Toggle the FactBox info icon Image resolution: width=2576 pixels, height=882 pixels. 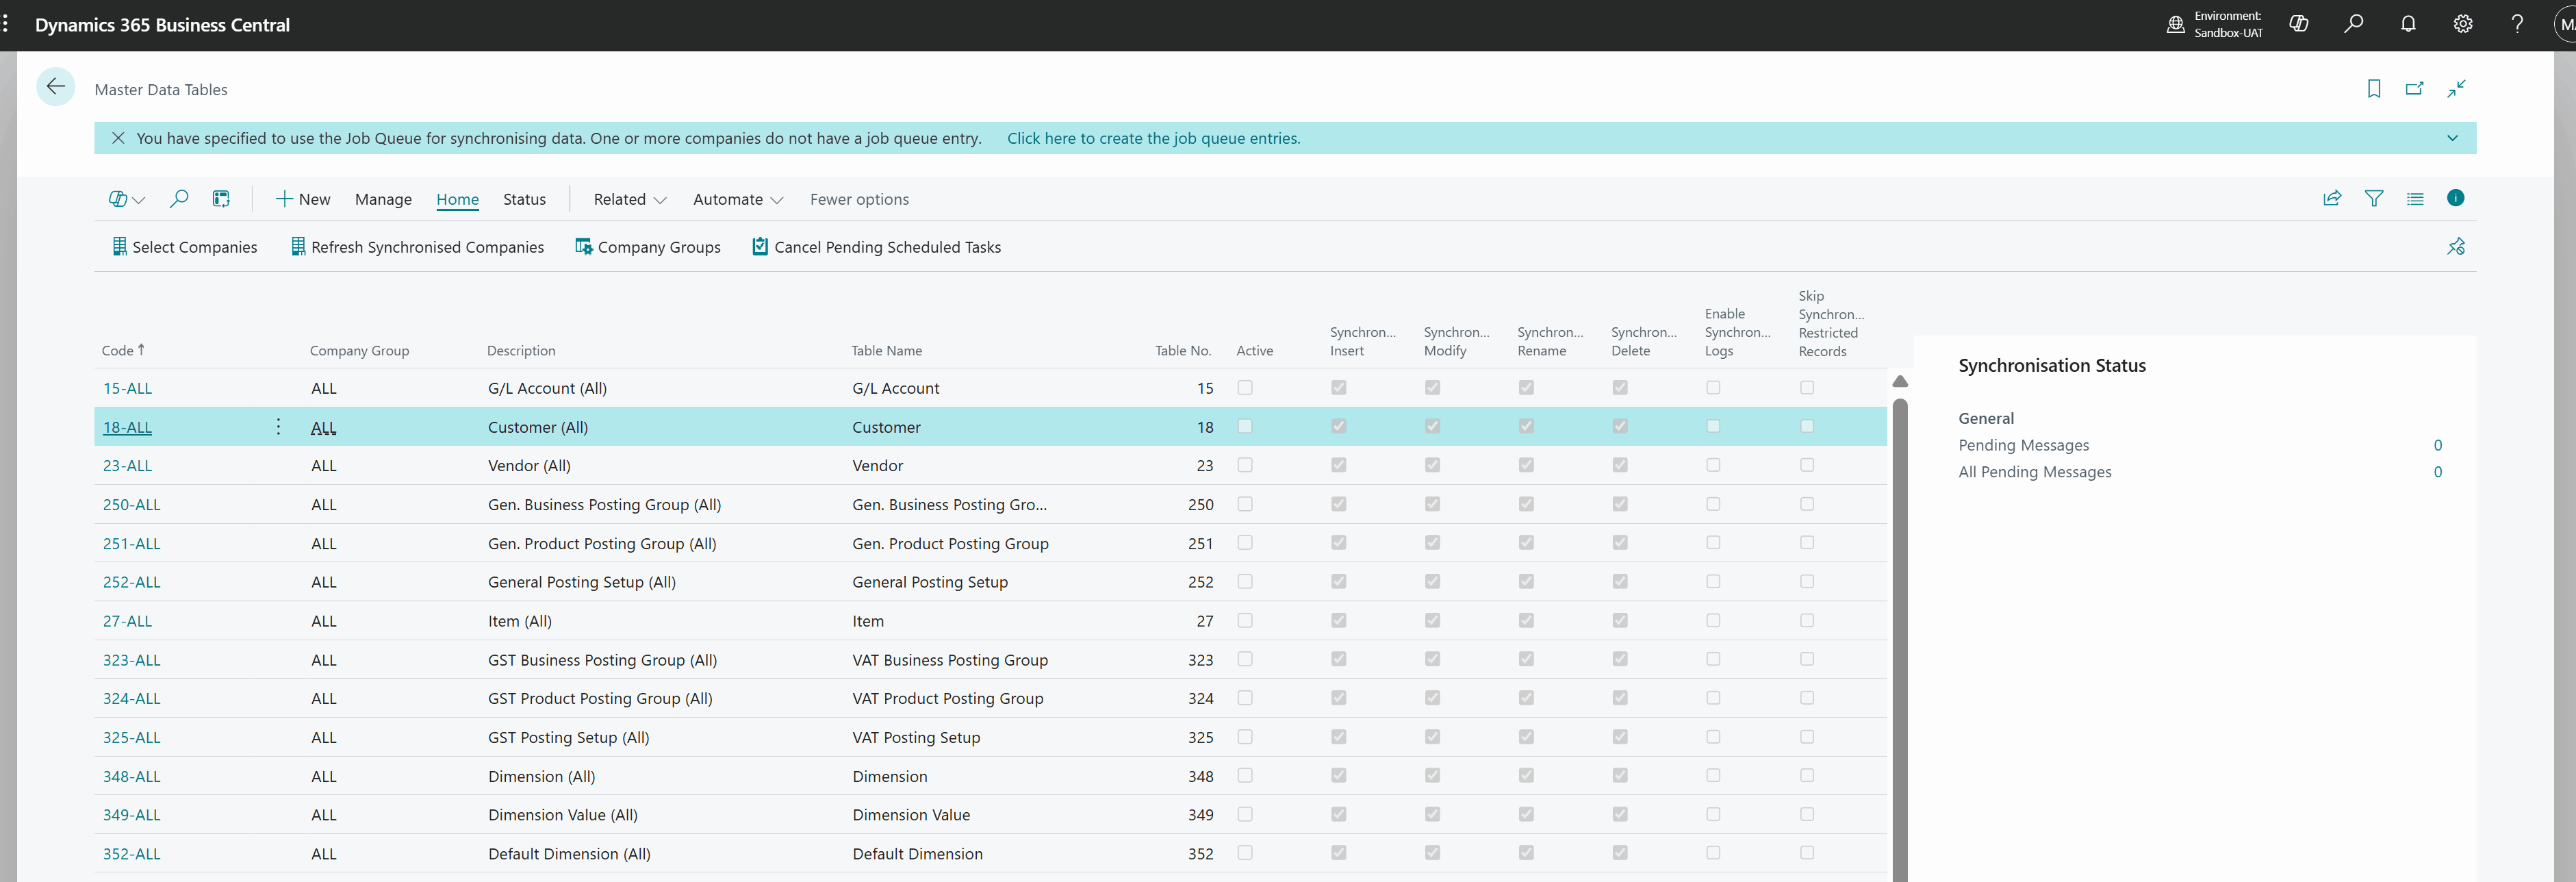(2455, 198)
